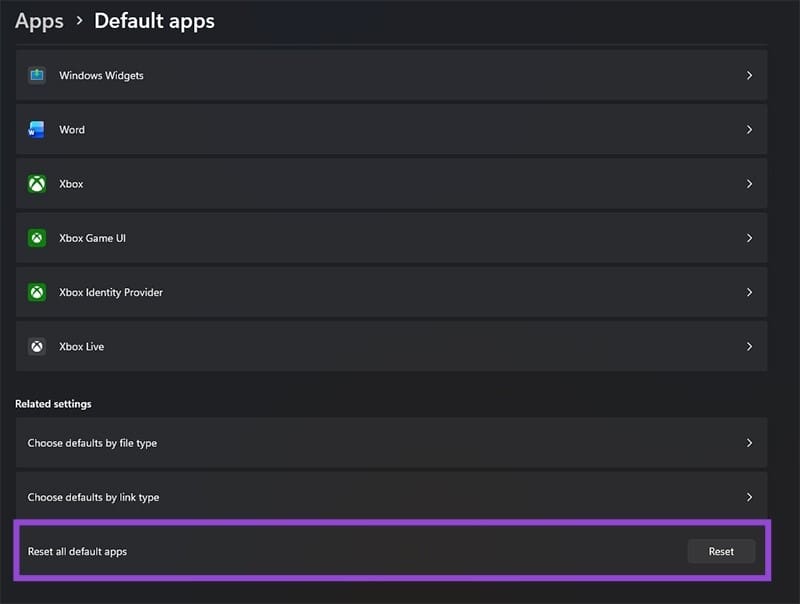Select the Xbox Live settings row
Viewport: 800px width, 604px height.
pos(390,346)
